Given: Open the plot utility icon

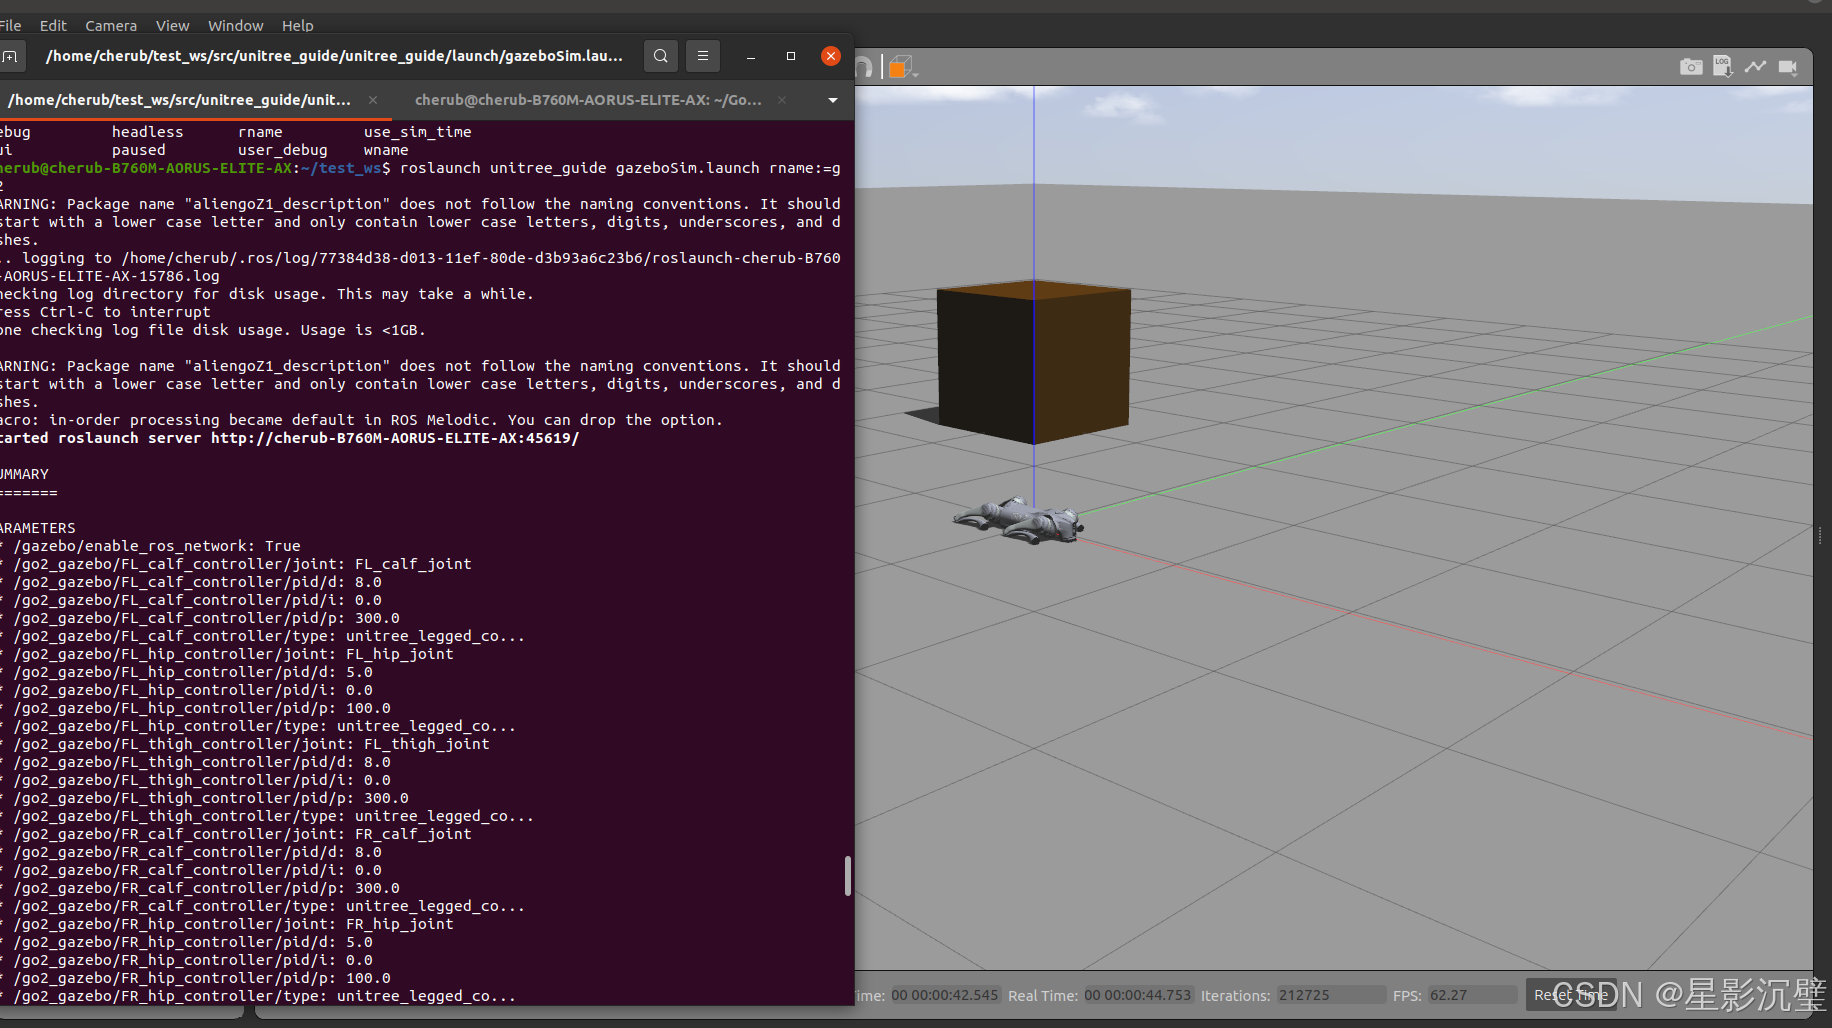Looking at the screenshot, I should click(x=1755, y=67).
